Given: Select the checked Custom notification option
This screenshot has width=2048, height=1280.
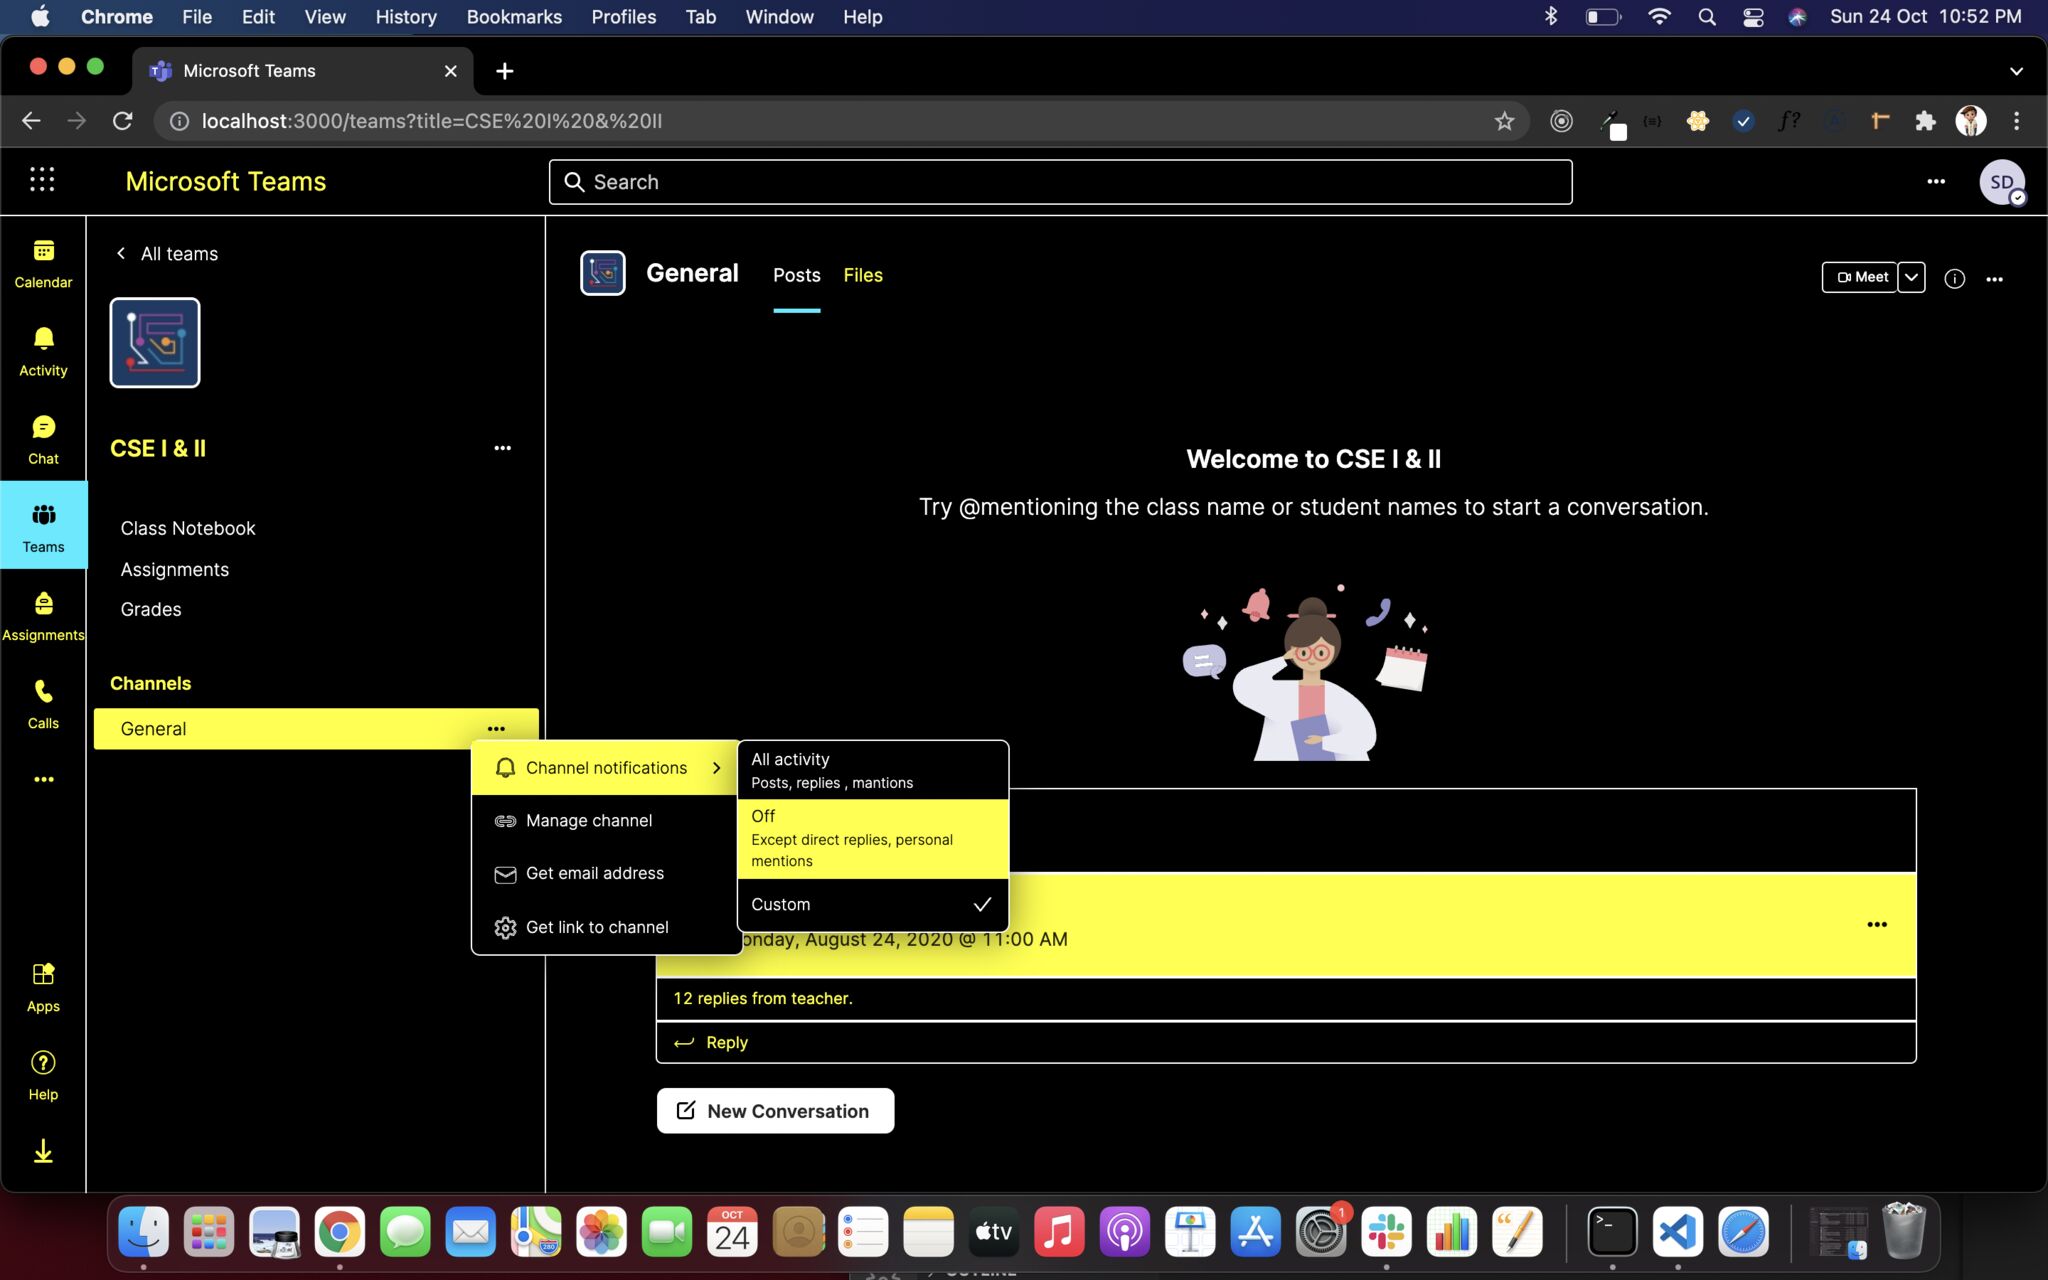Looking at the screenshot, I should 872,904.
